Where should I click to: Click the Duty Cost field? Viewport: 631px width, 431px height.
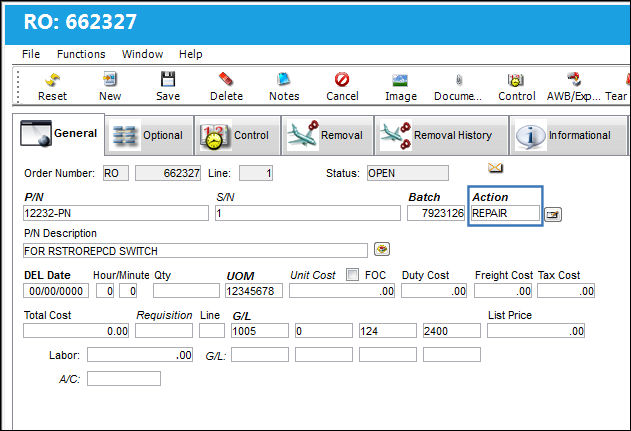tap(434, 291)
